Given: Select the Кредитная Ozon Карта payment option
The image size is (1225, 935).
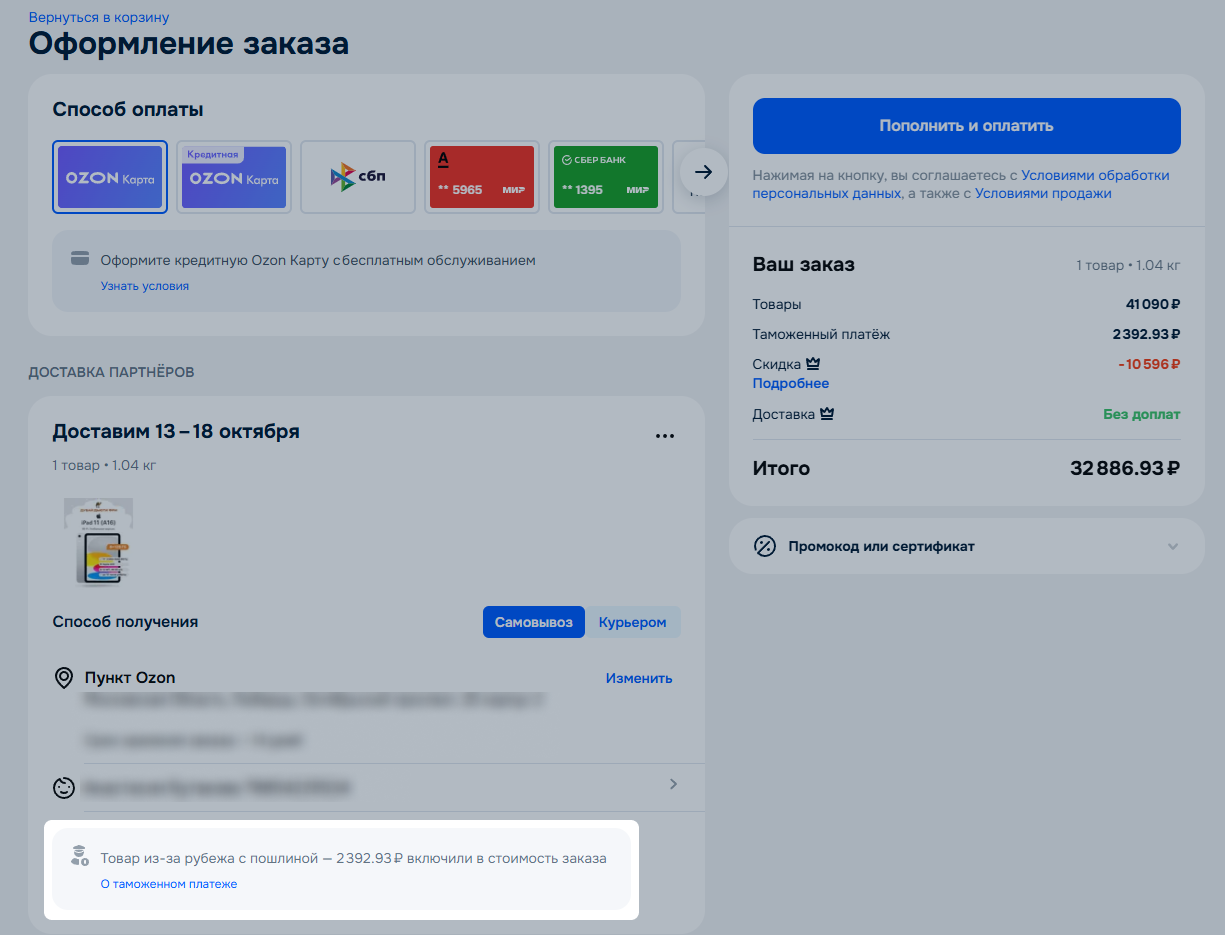Looking at the screenshot, I should click(x=233, y=177).
